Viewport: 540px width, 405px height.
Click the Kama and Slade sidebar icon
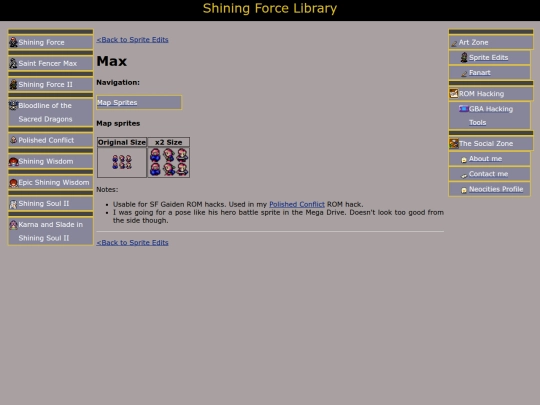coord(13,225)
